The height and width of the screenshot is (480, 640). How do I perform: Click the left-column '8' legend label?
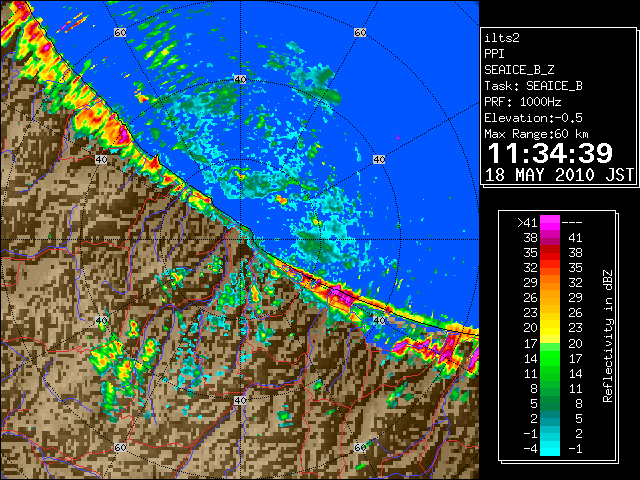[533, 389]
